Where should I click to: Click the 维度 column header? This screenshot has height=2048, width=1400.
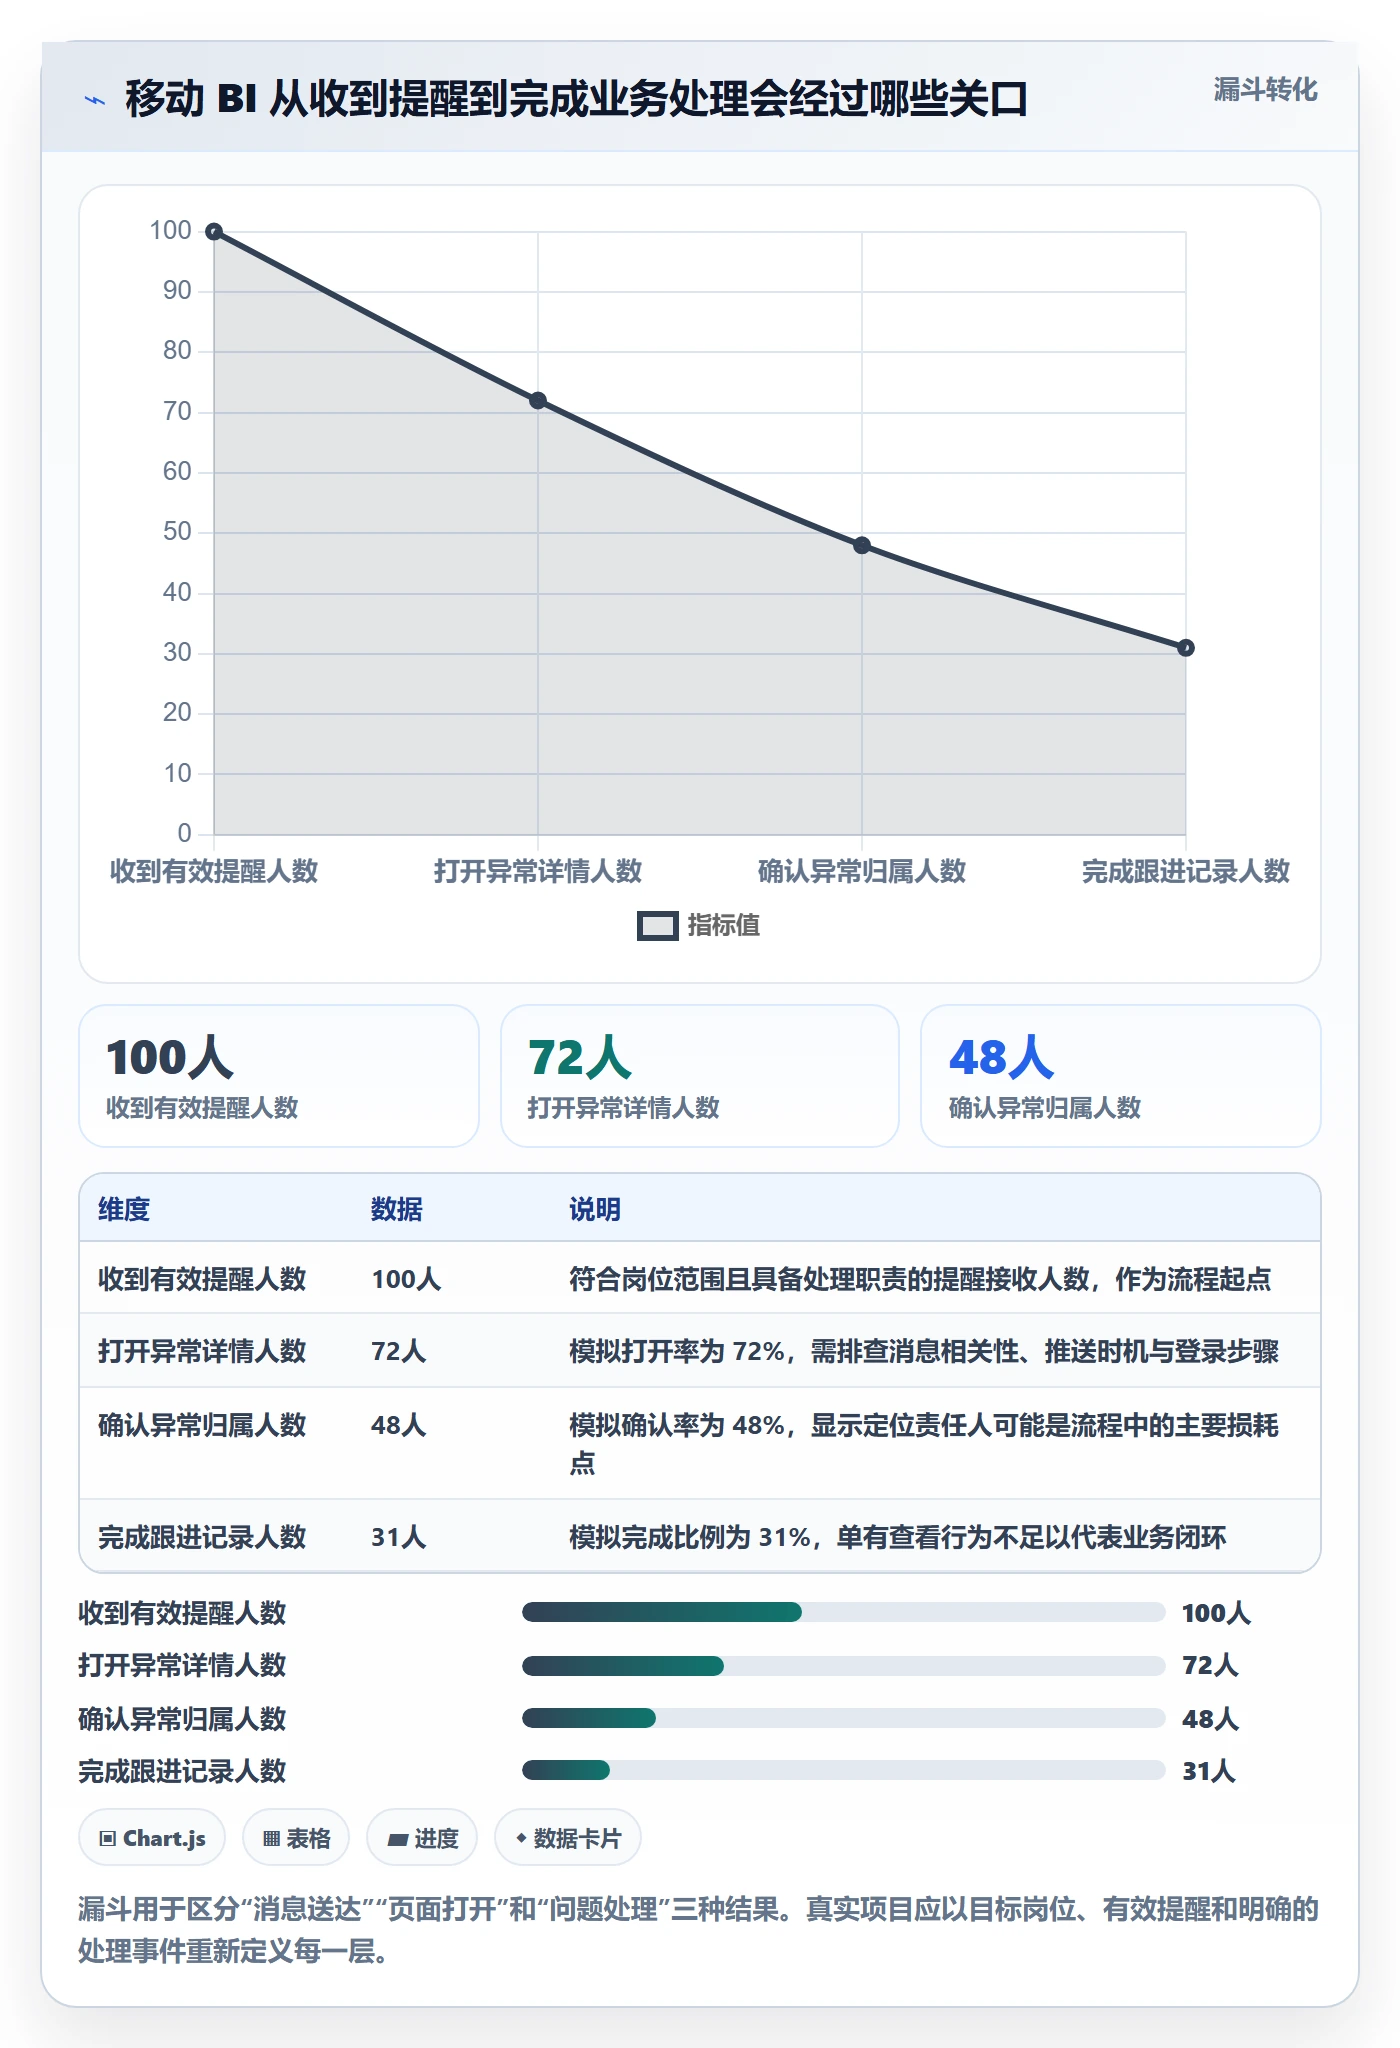[124, 1209]
